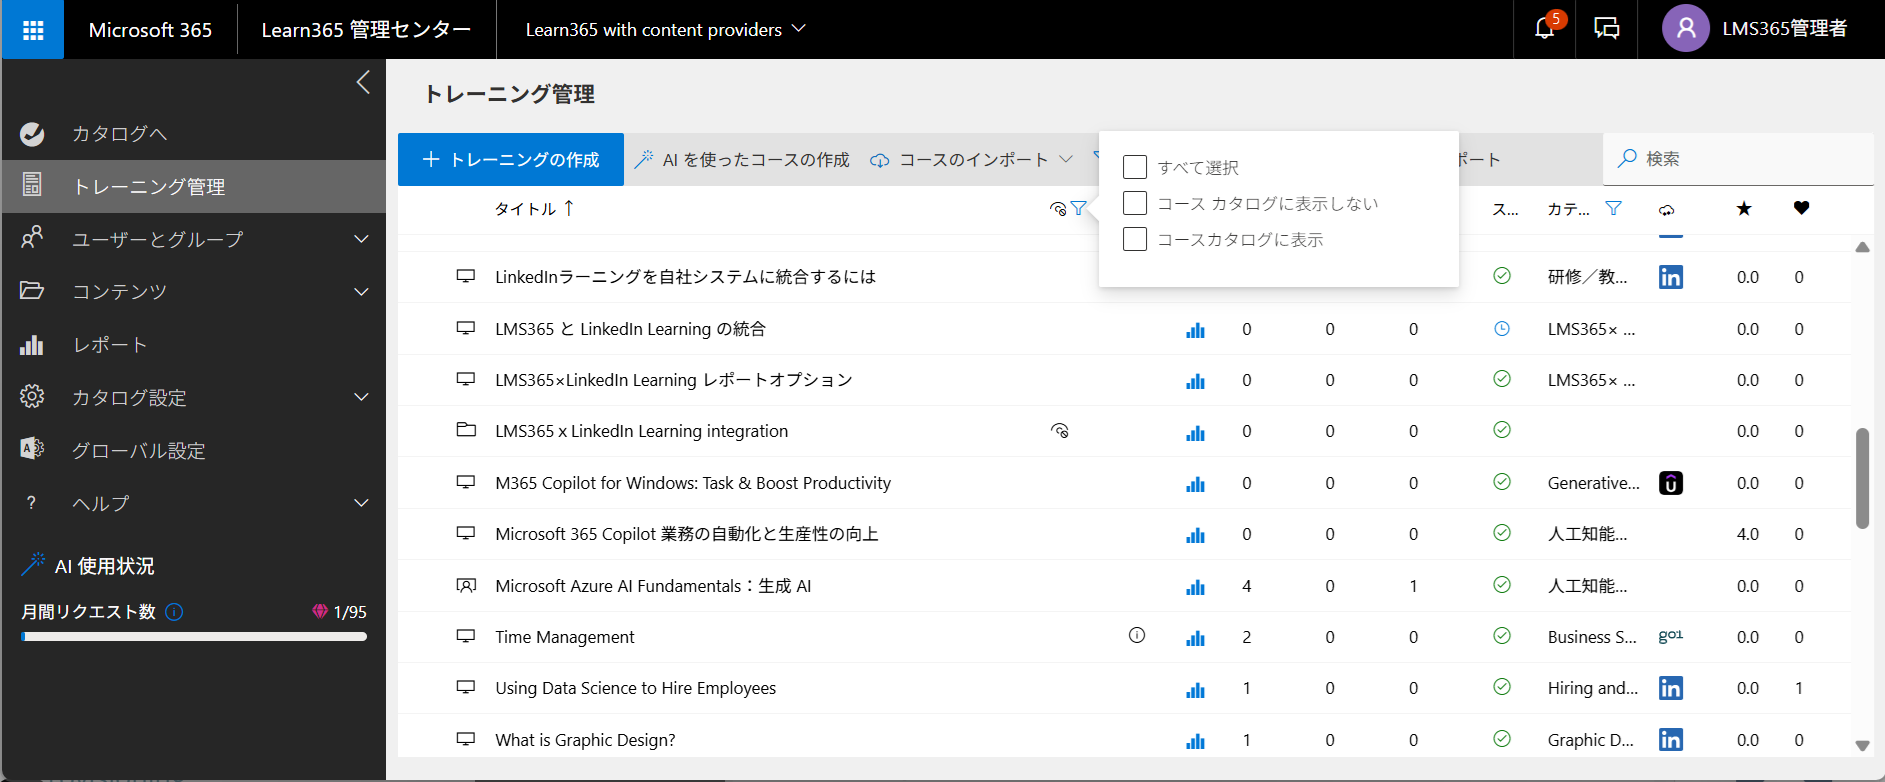The height and width of the screenshot is (782, 1885).
Task: Check コース カタログに表示しない checkbox
Action: point(1135,203)
